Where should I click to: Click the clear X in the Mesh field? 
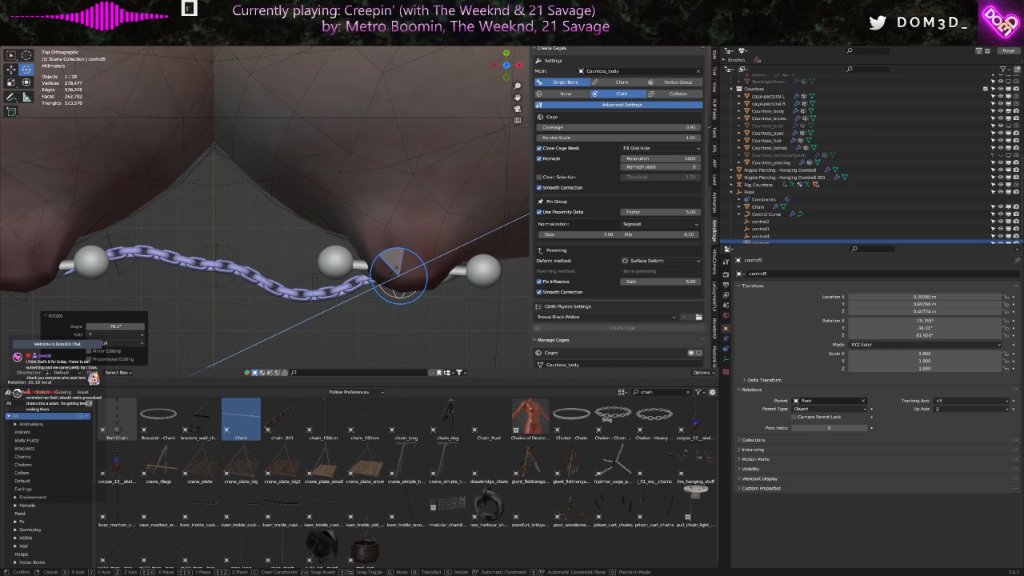698,71
